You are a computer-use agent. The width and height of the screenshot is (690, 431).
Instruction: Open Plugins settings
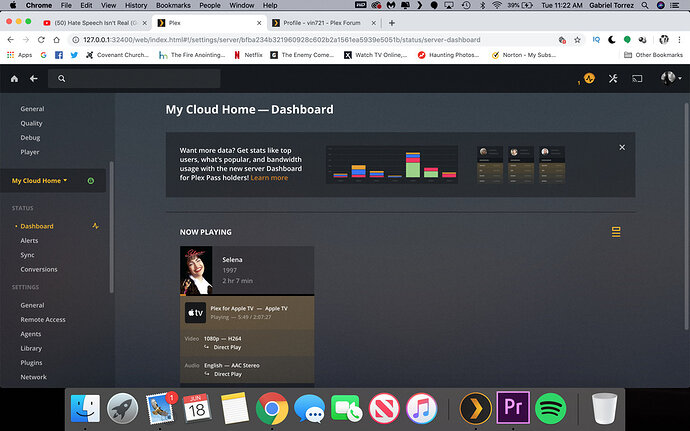(x=31, y=363)
